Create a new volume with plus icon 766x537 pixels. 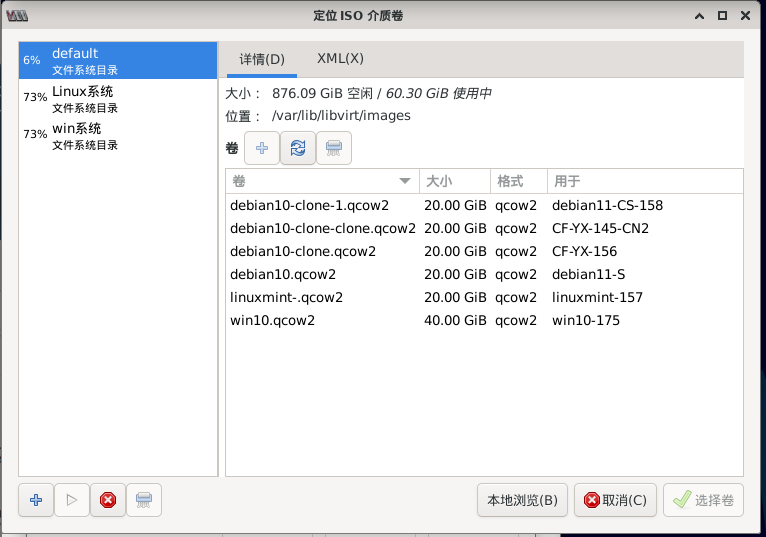pyautogui.click(x=262, y=148)
